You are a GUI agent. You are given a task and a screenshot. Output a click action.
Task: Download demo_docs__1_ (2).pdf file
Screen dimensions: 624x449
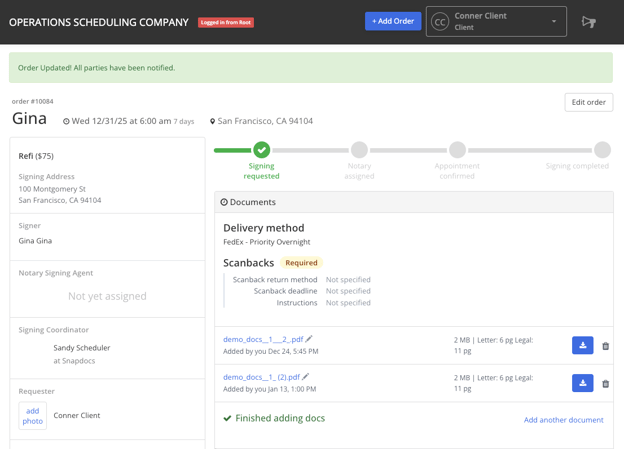point(582,383)
